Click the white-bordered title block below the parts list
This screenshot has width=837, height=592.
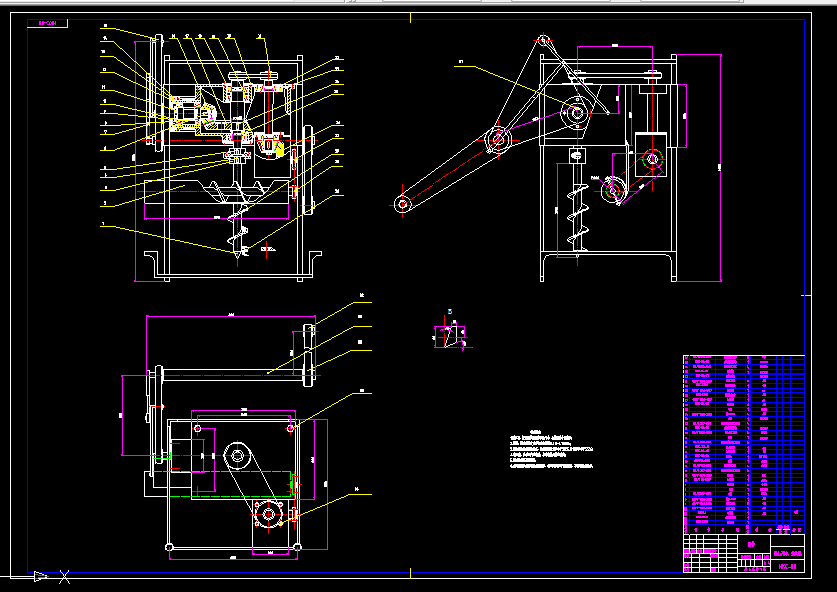(744, 553)
